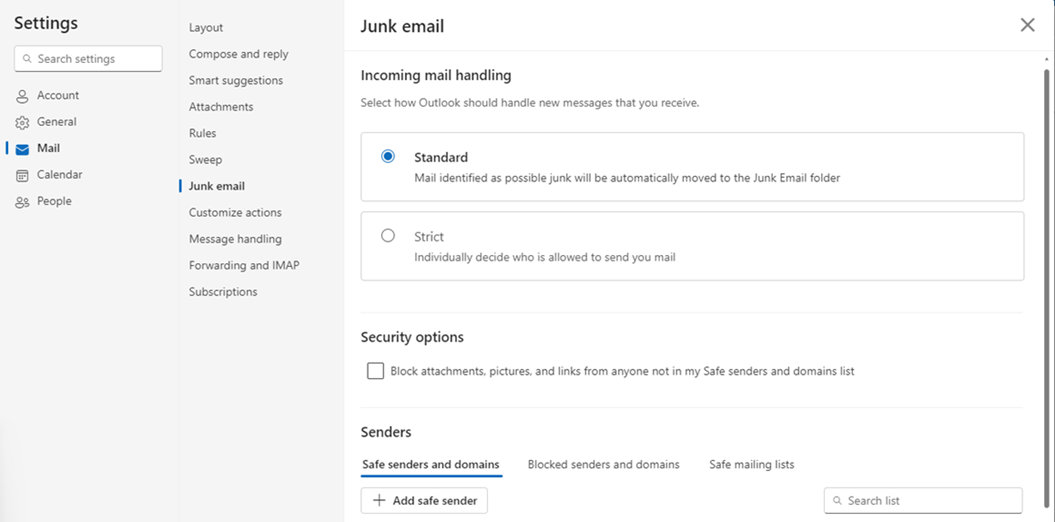Close the Junk email settings panel
Image resolution: width=1055 pixels, height=522 pixels.
1027,25
